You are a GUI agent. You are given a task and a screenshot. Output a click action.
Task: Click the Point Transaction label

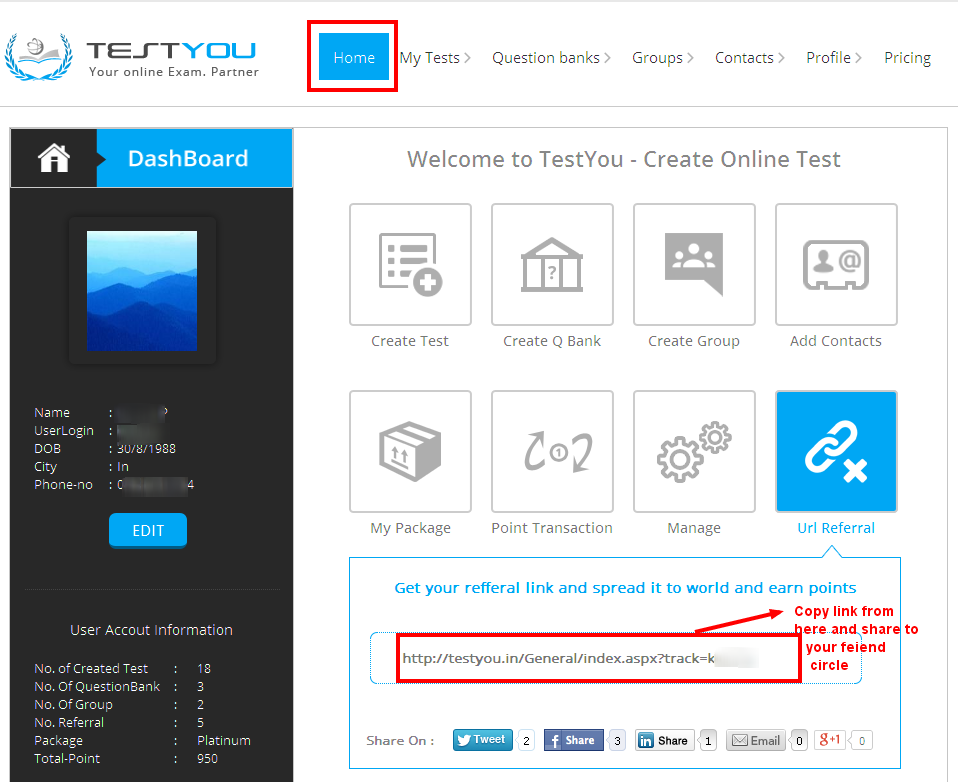pos(552,528)
